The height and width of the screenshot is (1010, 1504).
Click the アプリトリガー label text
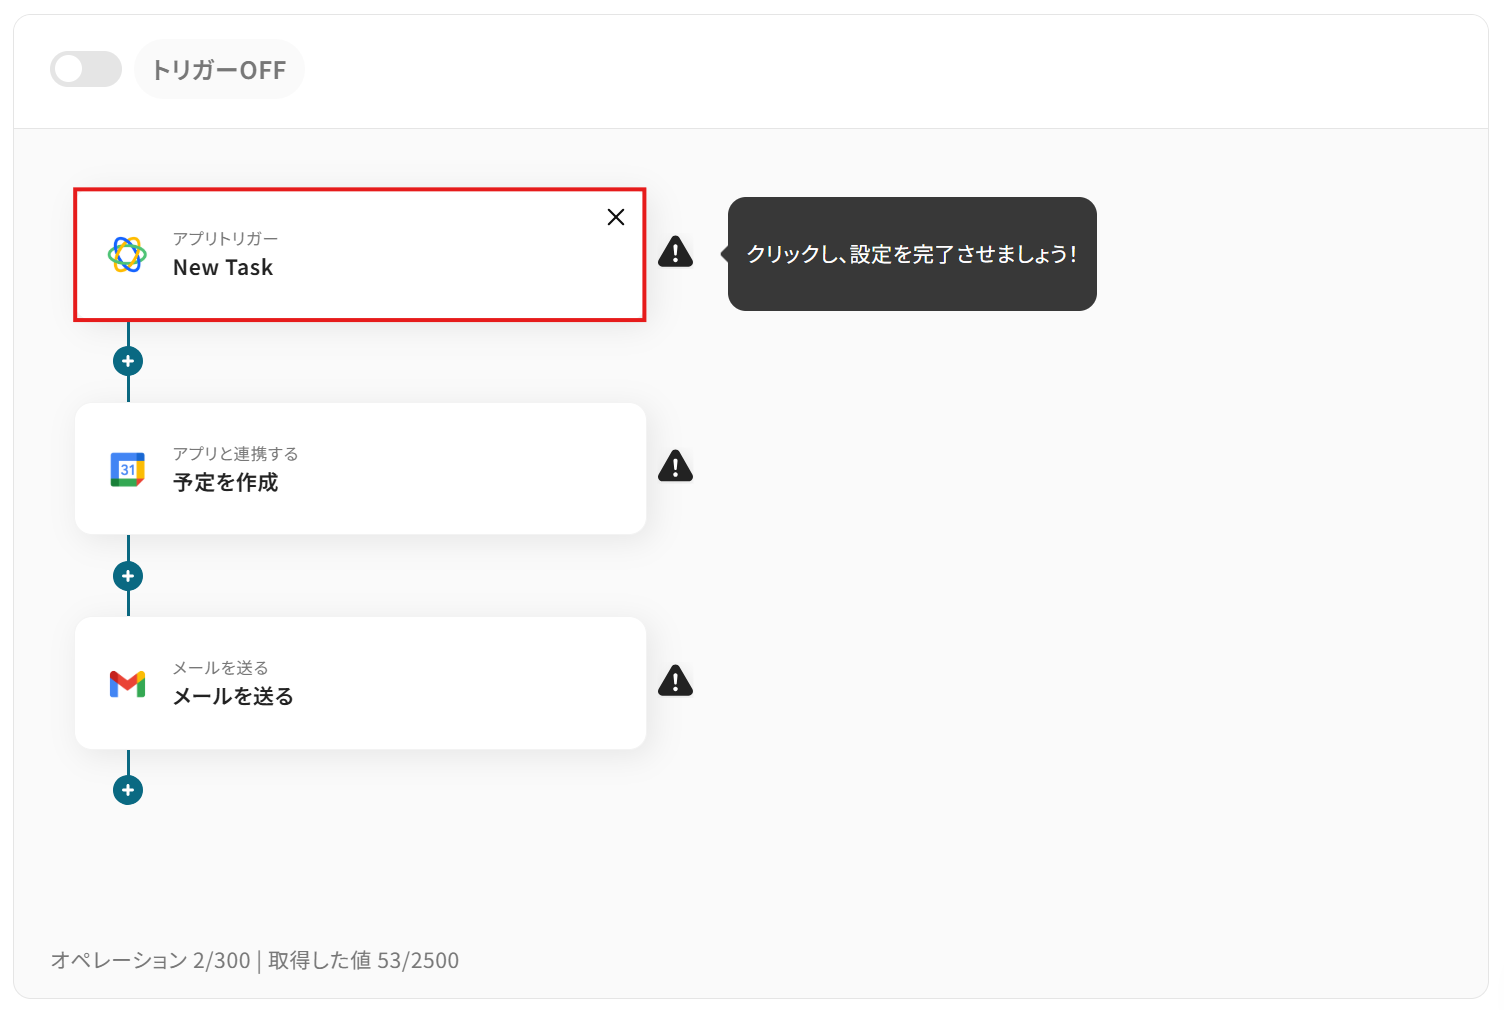[226, 239]
